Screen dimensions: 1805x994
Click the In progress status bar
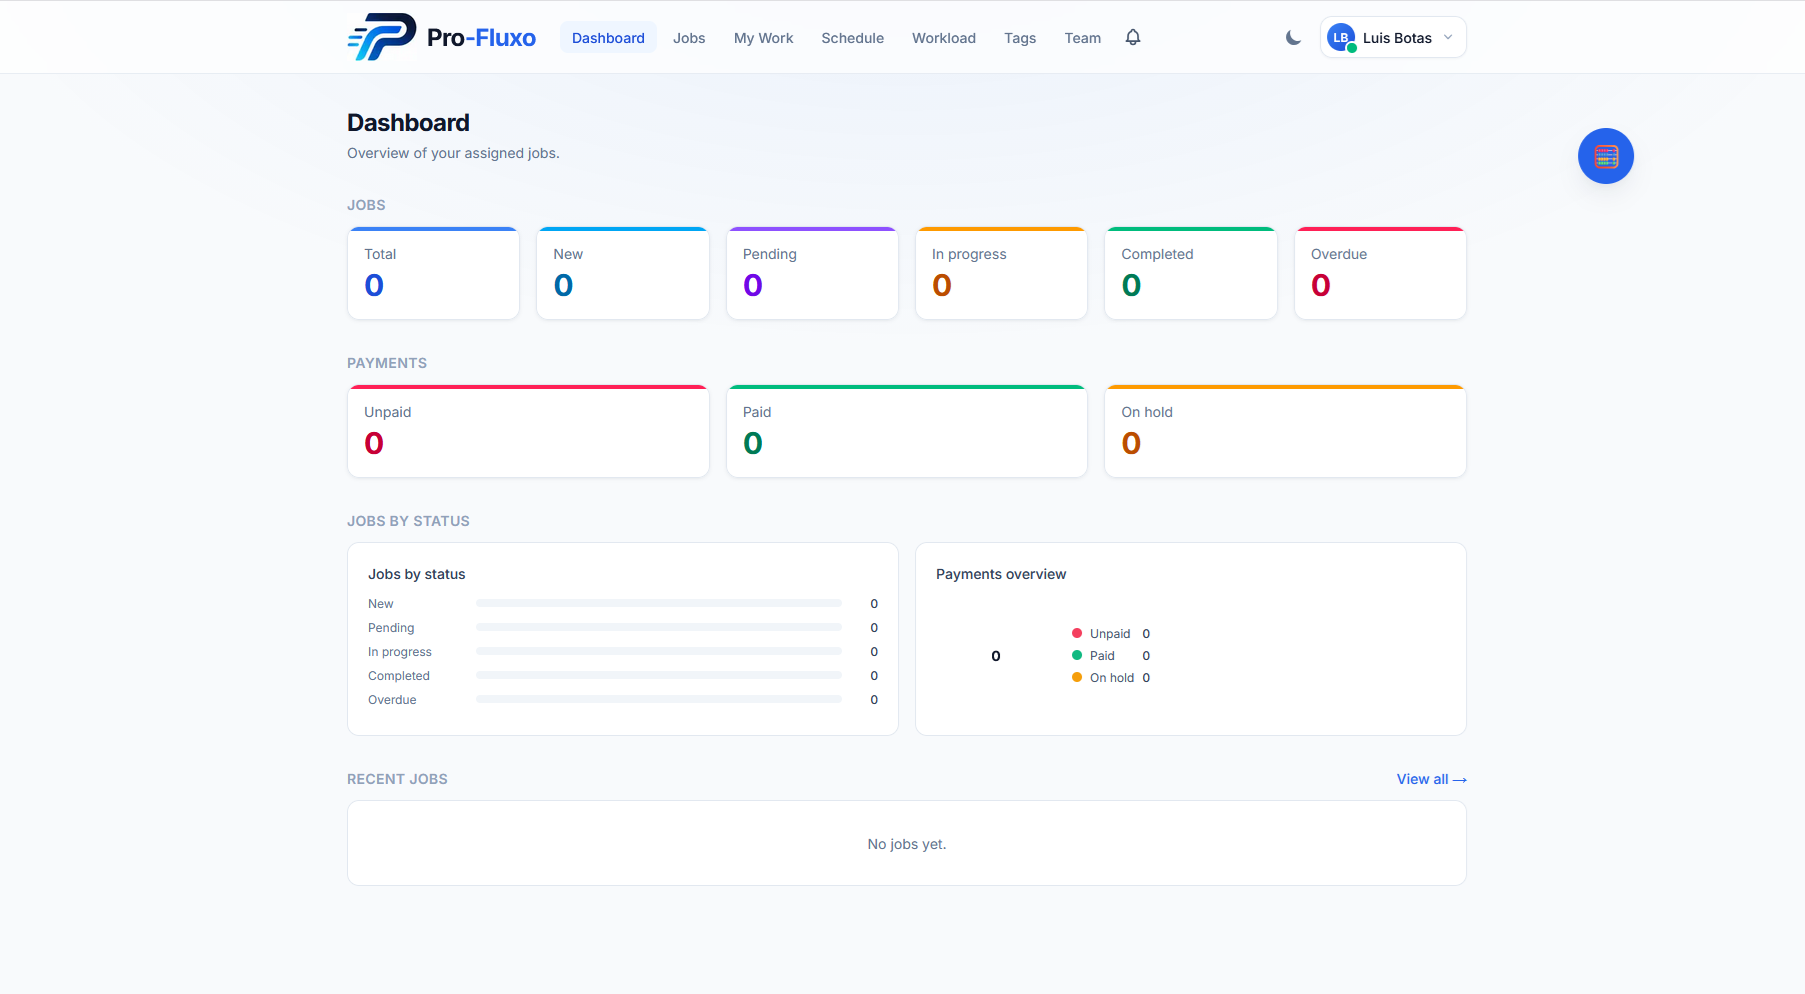pyautogui.click(x=659, y=651)
